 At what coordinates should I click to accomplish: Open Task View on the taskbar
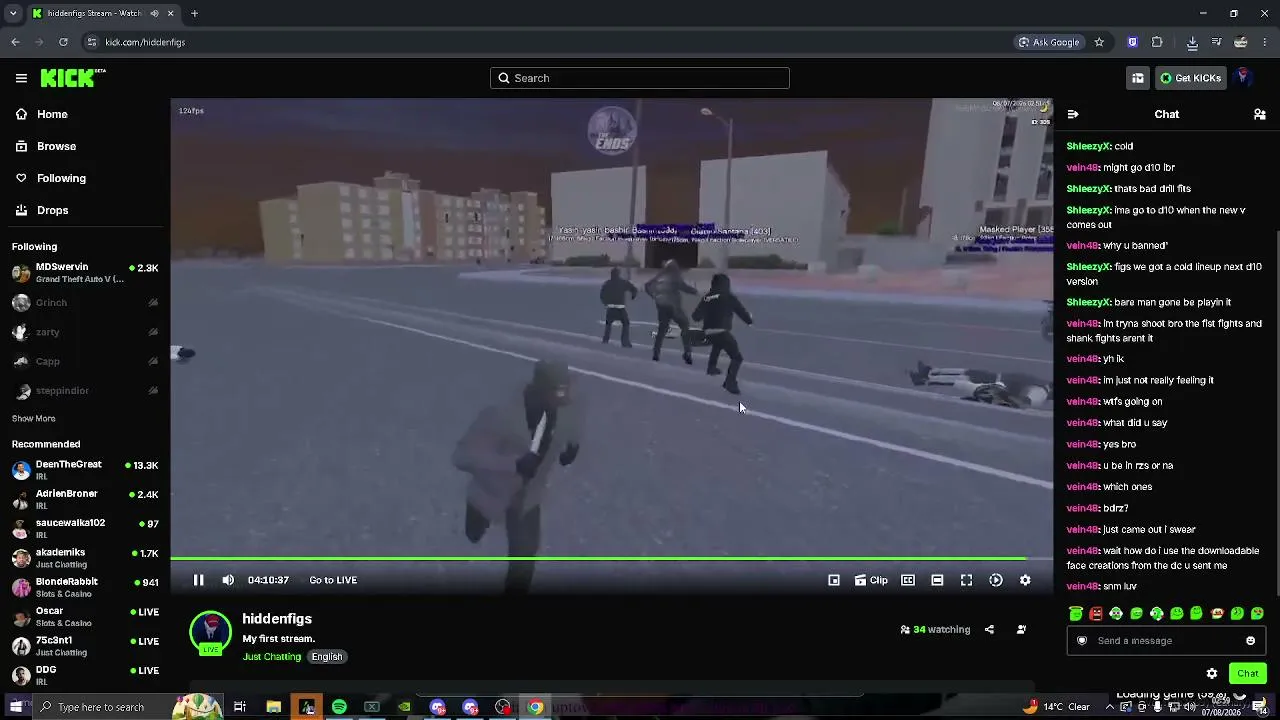[240, 707]
